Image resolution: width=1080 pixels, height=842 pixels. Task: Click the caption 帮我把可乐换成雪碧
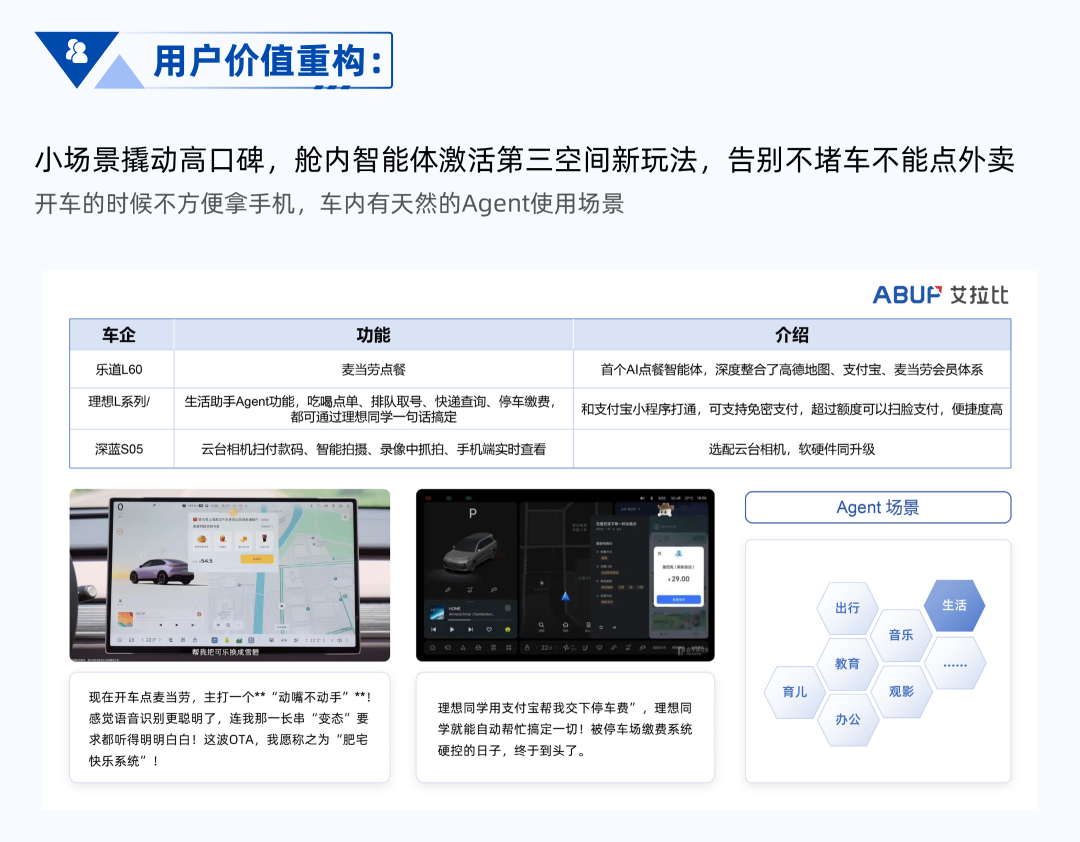pos(225,652)
